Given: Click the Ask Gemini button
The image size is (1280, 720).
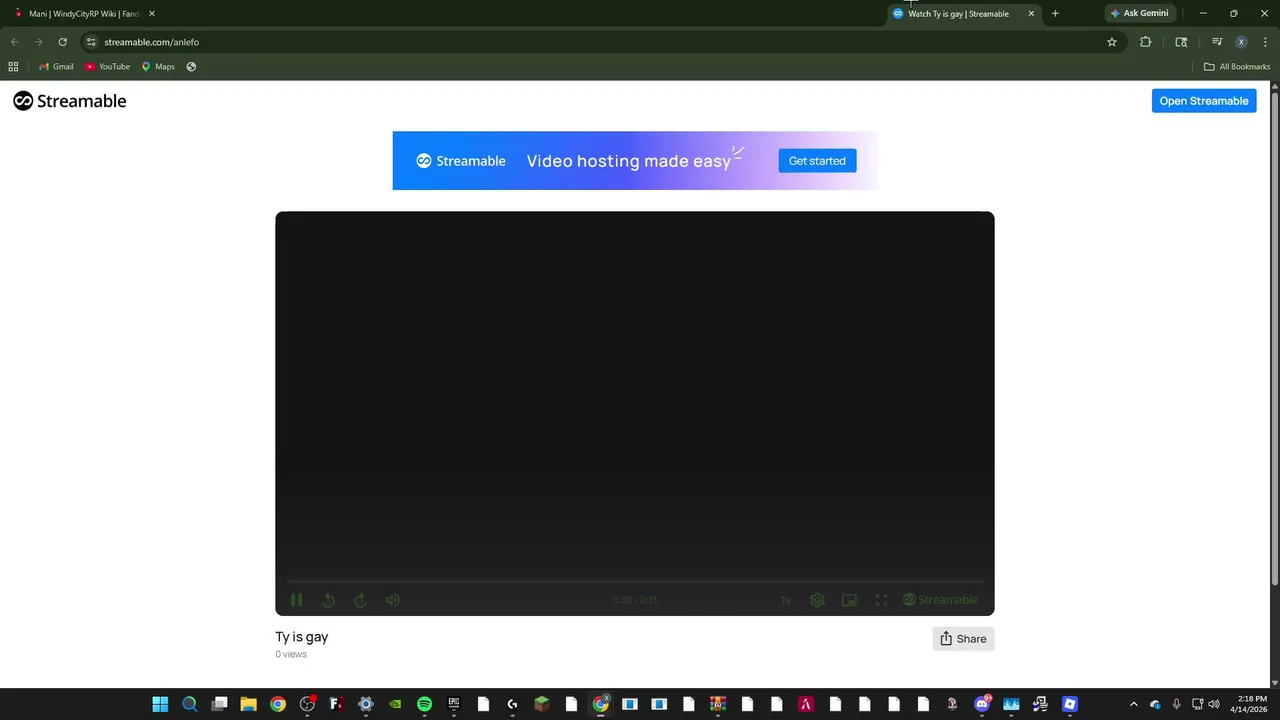Looking at the screenshot, I should pos(1139,14).
